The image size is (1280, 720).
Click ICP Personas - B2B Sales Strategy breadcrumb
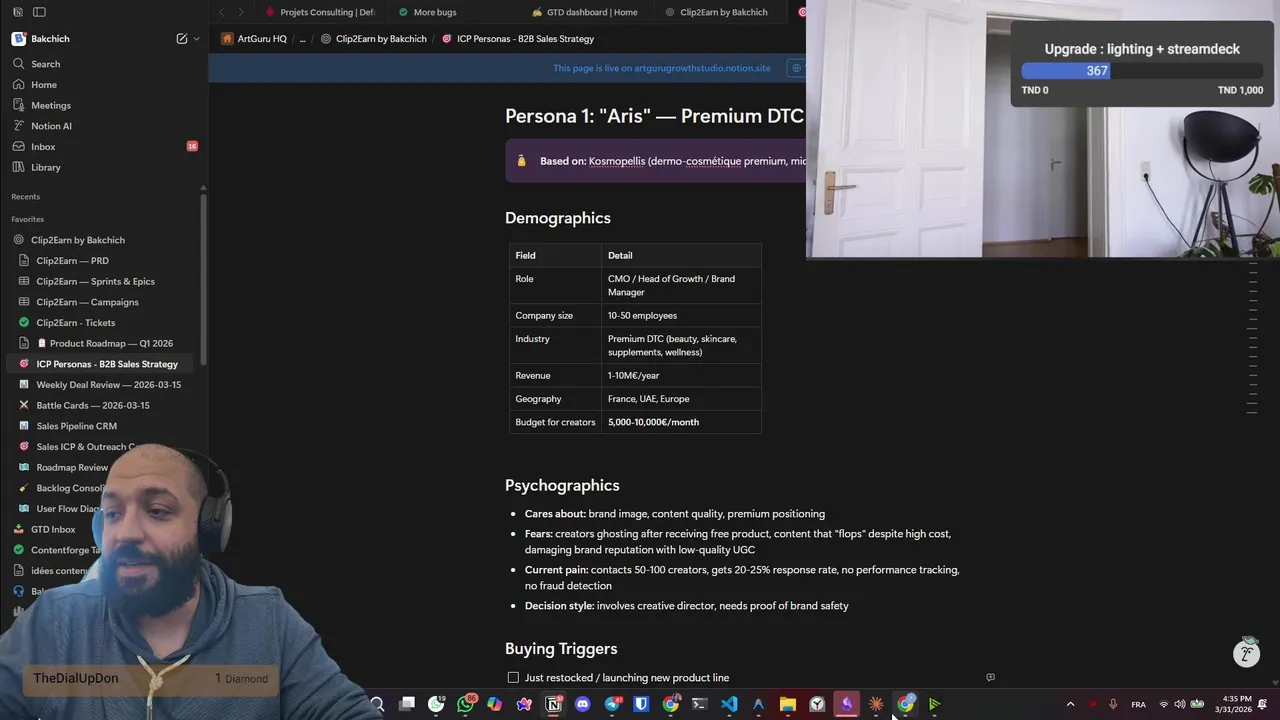point(518,39)
